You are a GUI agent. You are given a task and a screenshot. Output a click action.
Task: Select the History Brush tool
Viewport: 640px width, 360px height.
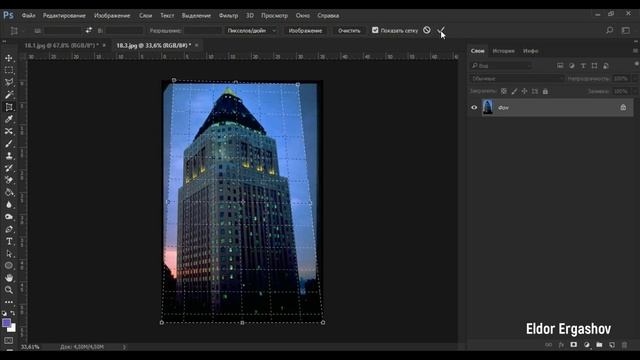click(x=9, y=168)
